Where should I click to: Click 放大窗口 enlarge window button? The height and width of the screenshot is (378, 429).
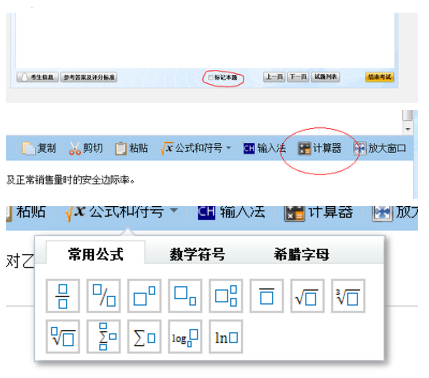(x=380, y=148)
